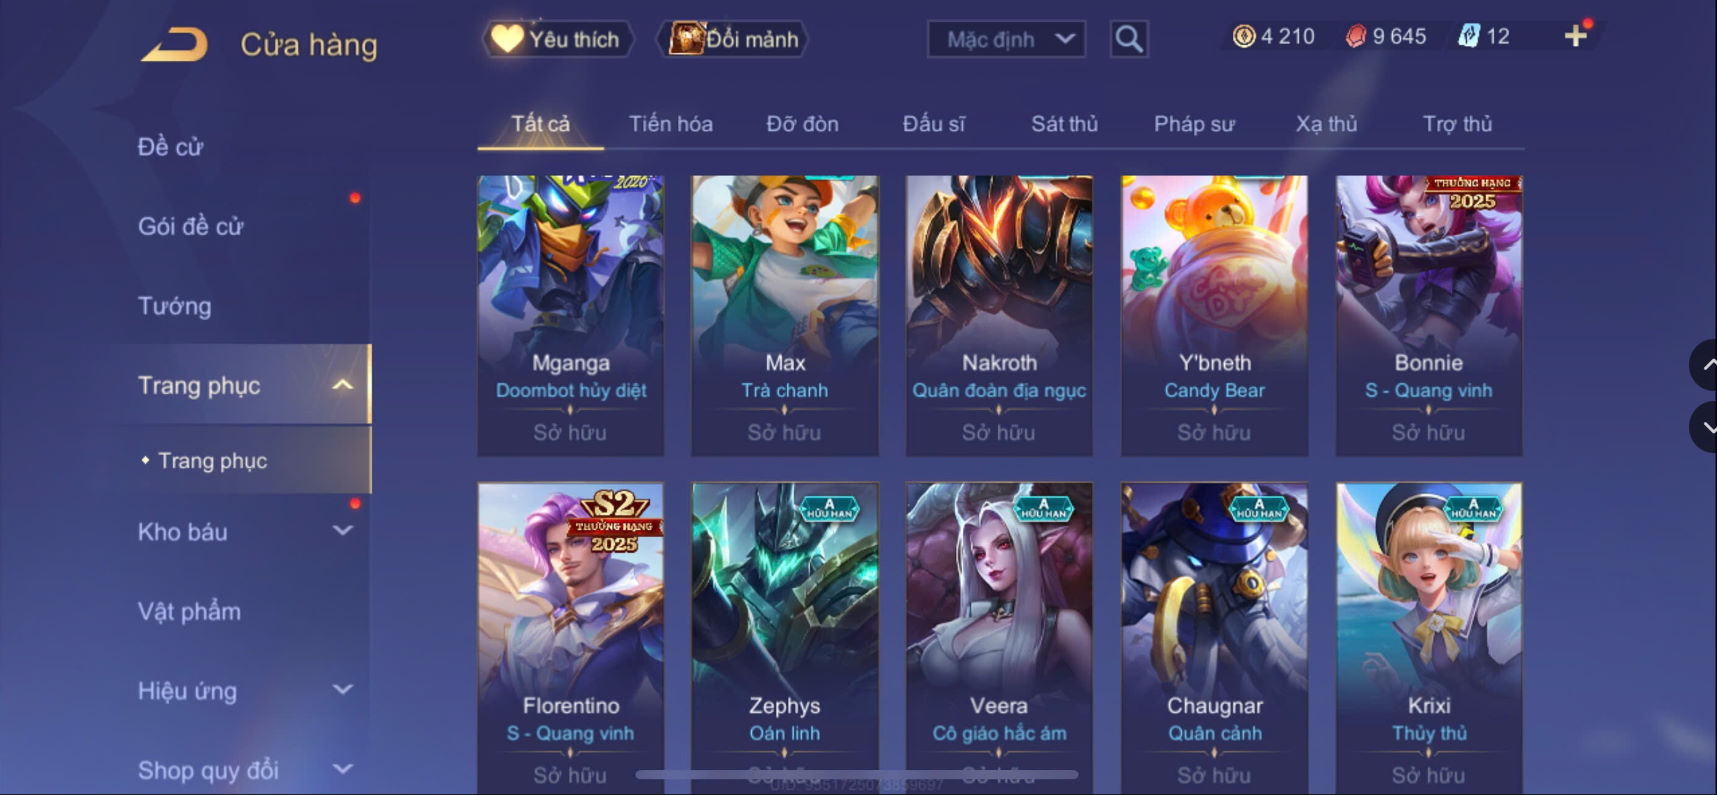The width and height of the screenshot is (1717, 795).
Task: Tap the plus icon to add currency
Action: tap(1575, 36)
